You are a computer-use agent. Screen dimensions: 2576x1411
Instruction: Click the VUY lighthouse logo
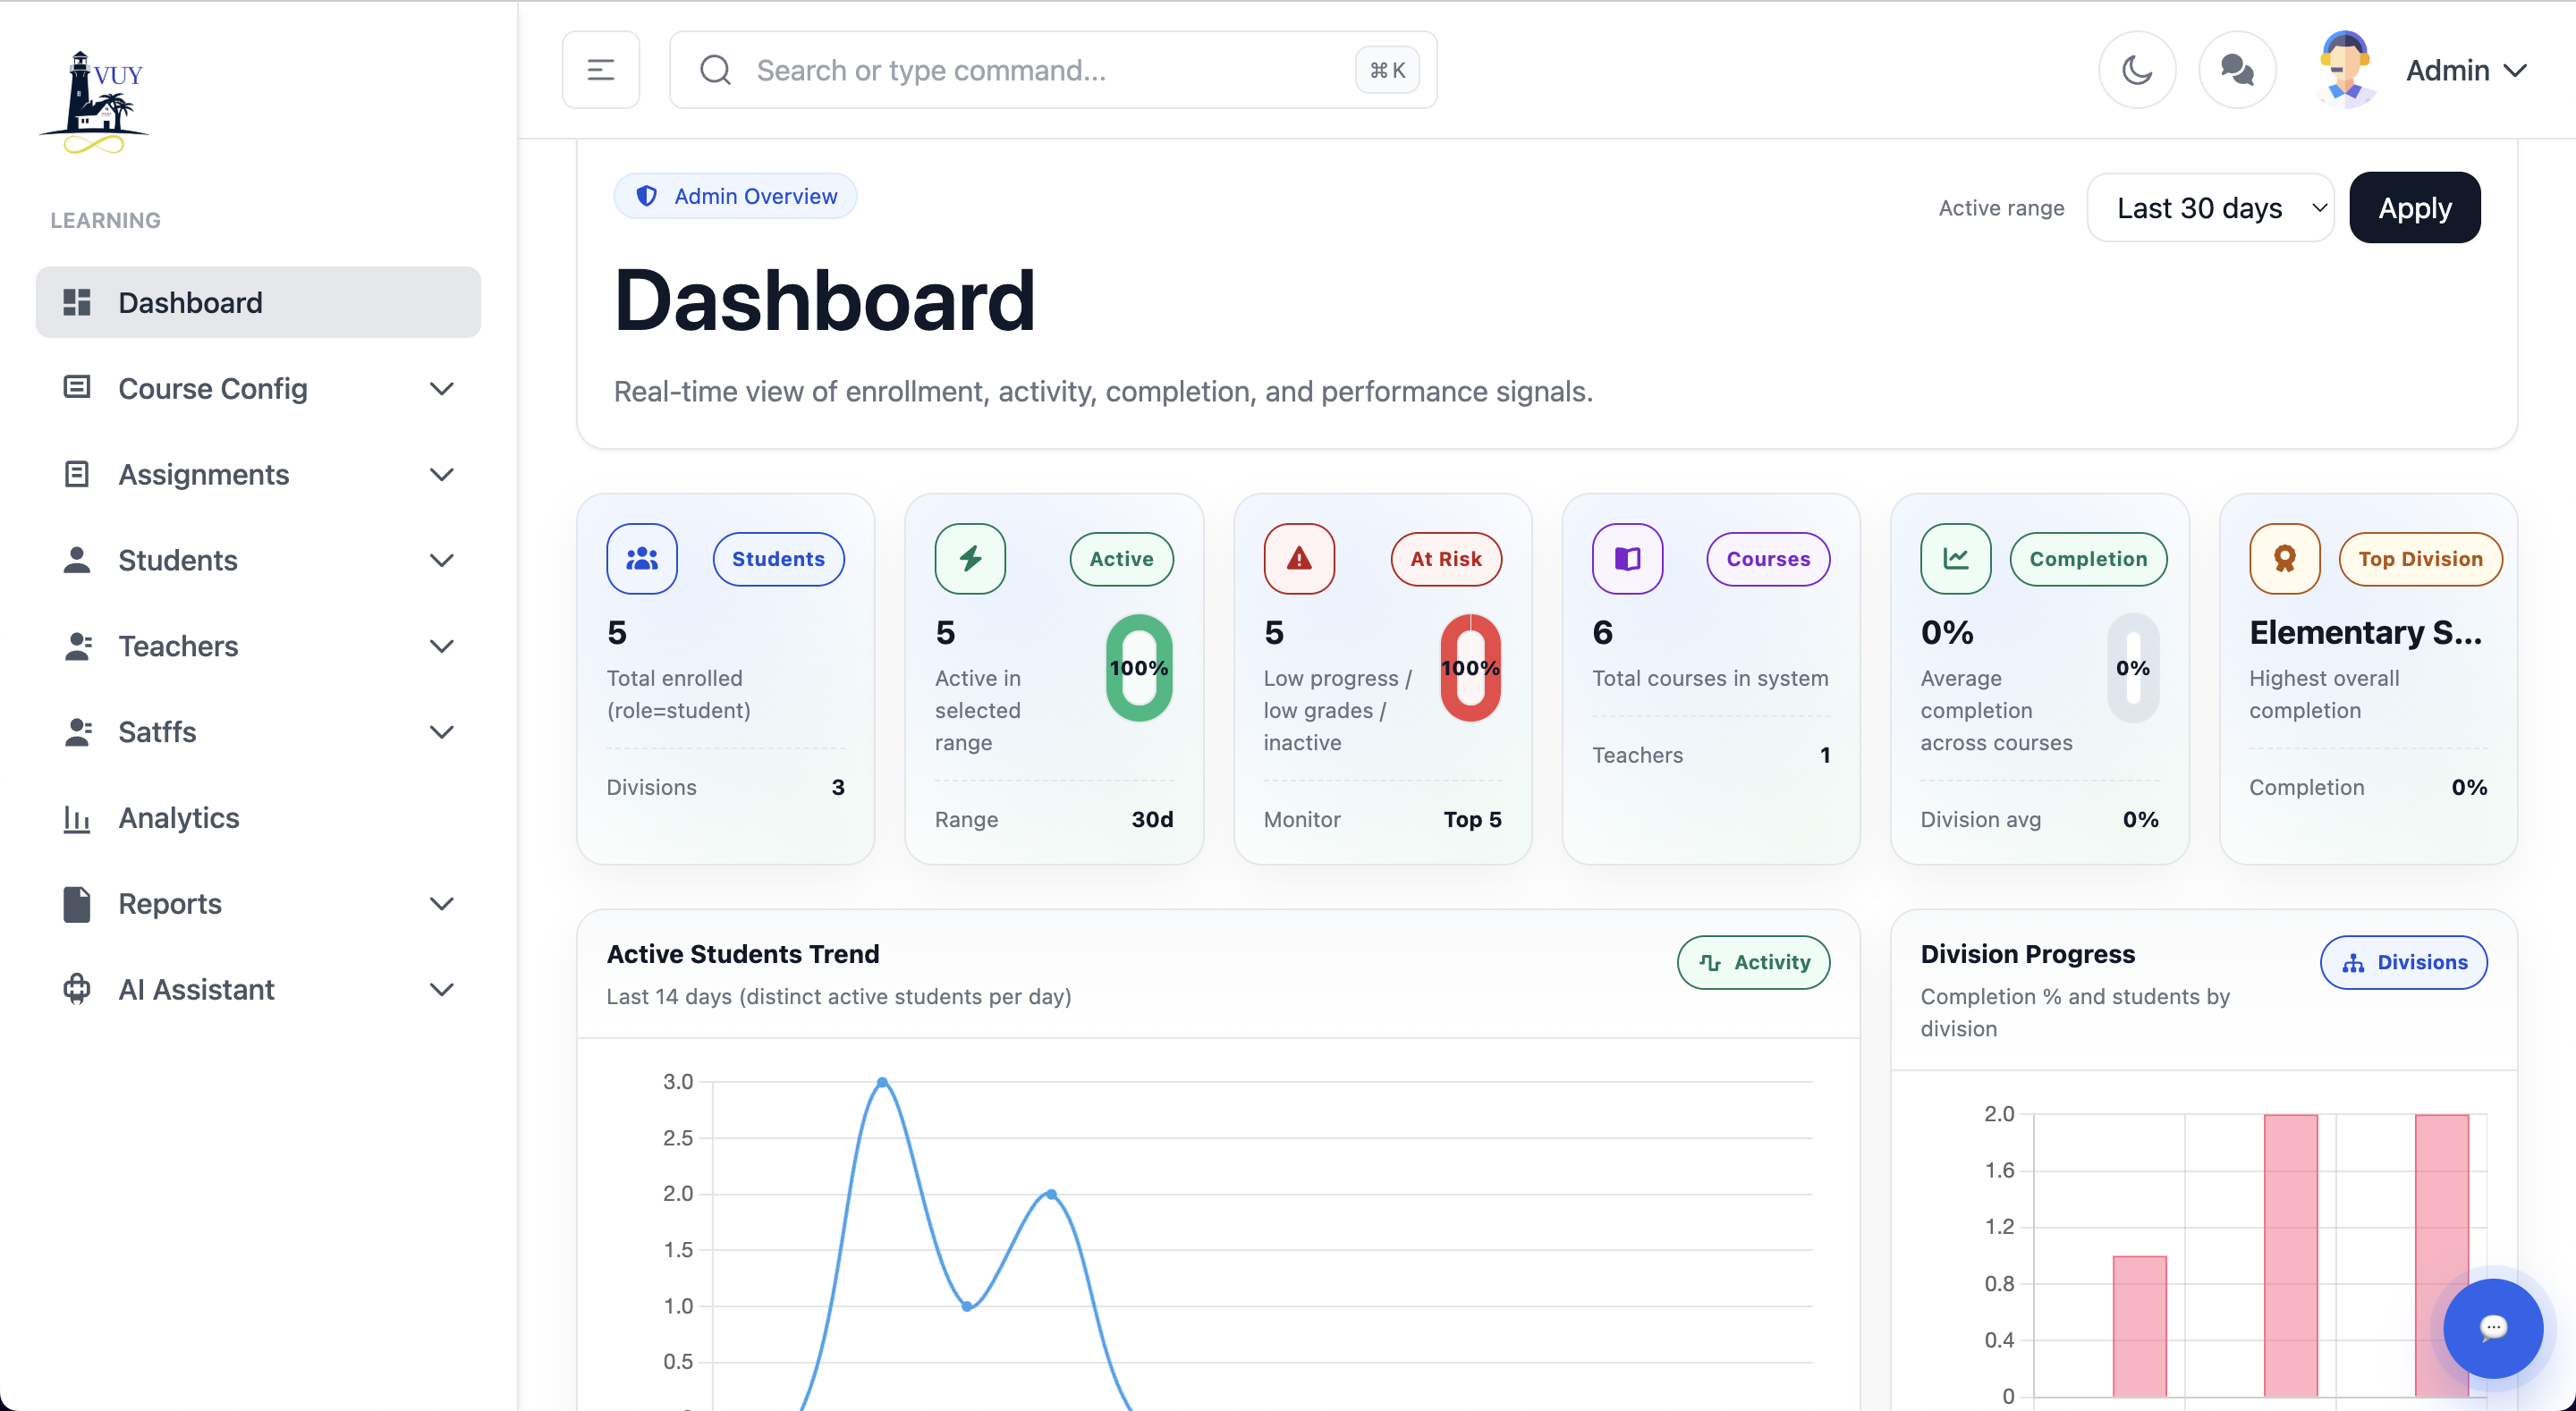coord(95,103)
